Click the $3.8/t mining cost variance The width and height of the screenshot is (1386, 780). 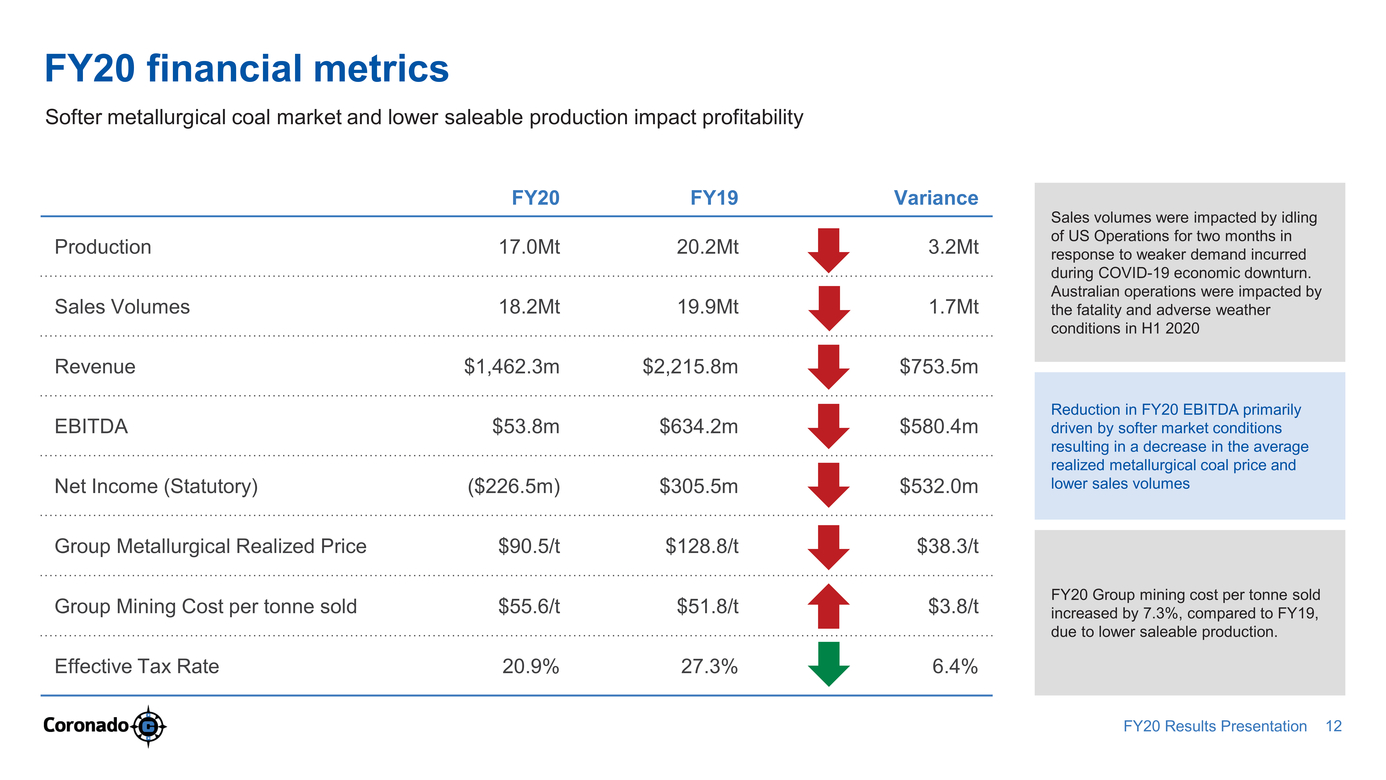[x=953, y=607]
